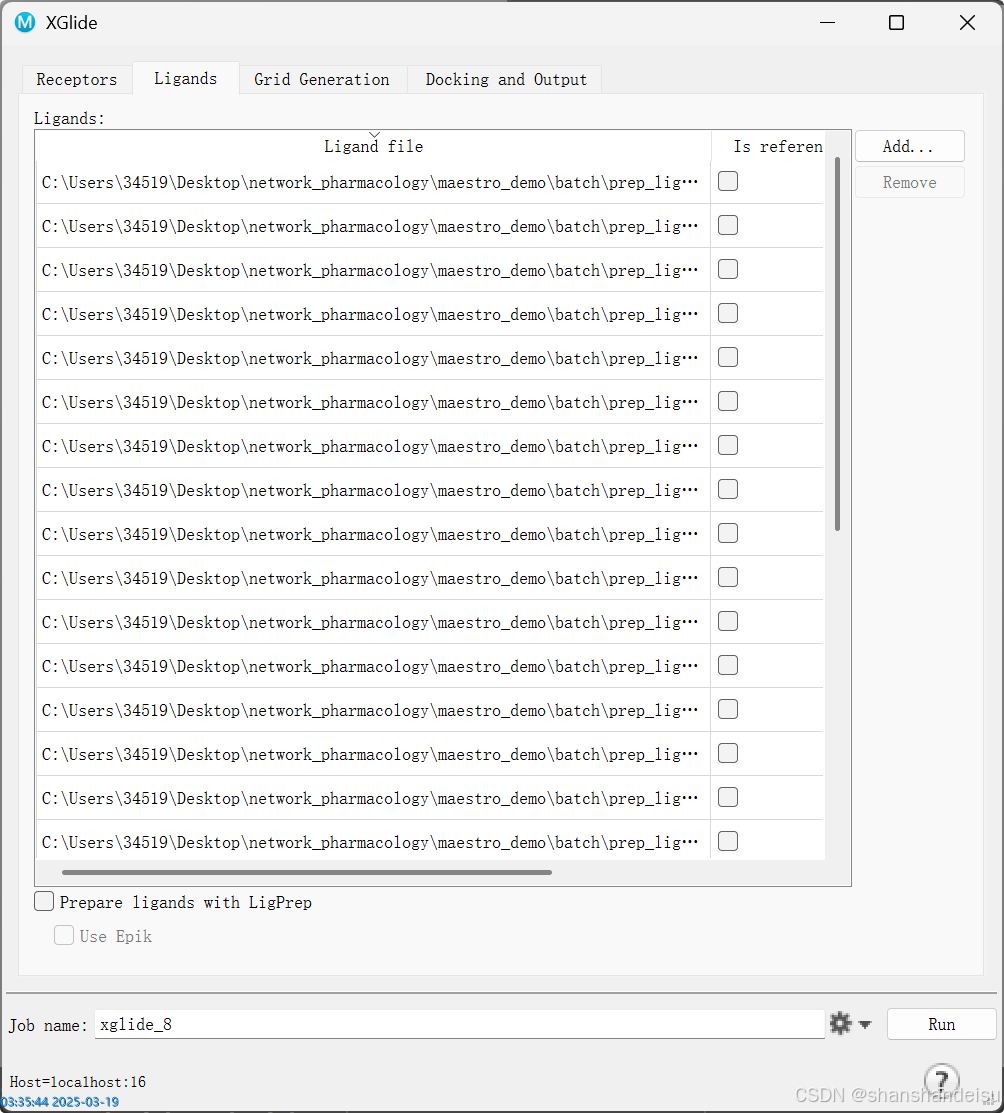Viewport: 1004px width, 1113px height.
Task: Click the sort arrow above Ligand file header
Action: (x=374, y=134)
